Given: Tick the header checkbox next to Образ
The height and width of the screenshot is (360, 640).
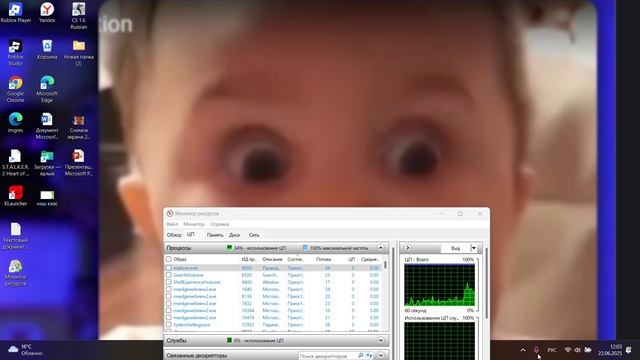Looking at the screenshot, I should tap(169, 259).
